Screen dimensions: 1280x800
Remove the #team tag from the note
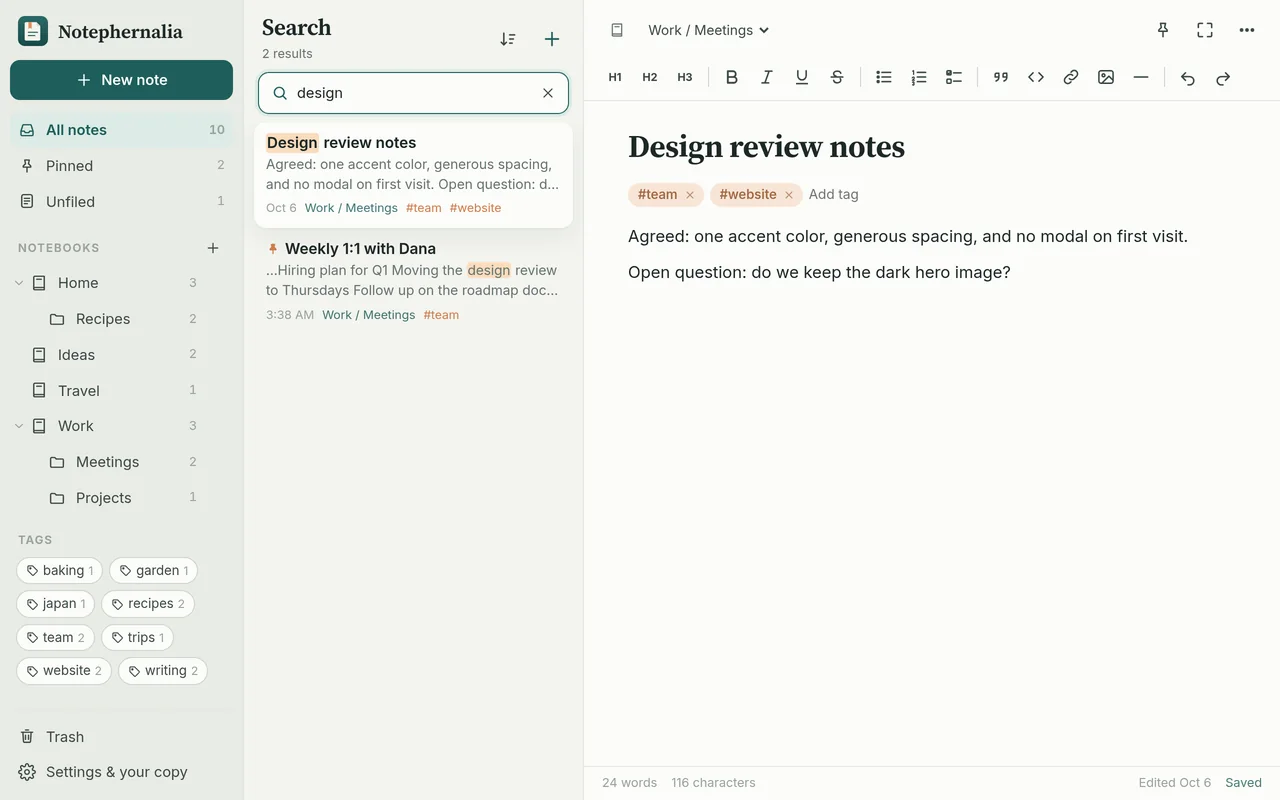point(690,195)
